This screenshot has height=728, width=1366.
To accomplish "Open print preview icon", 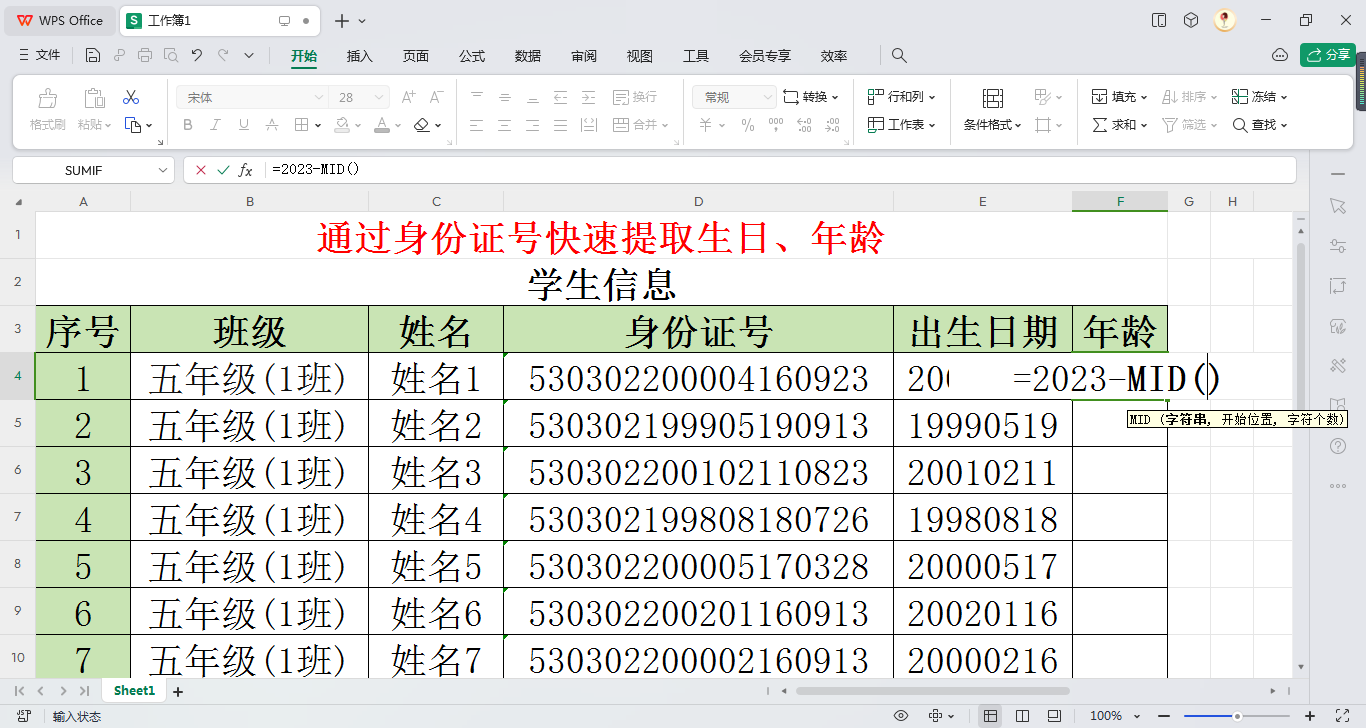I will click(171, 55).
